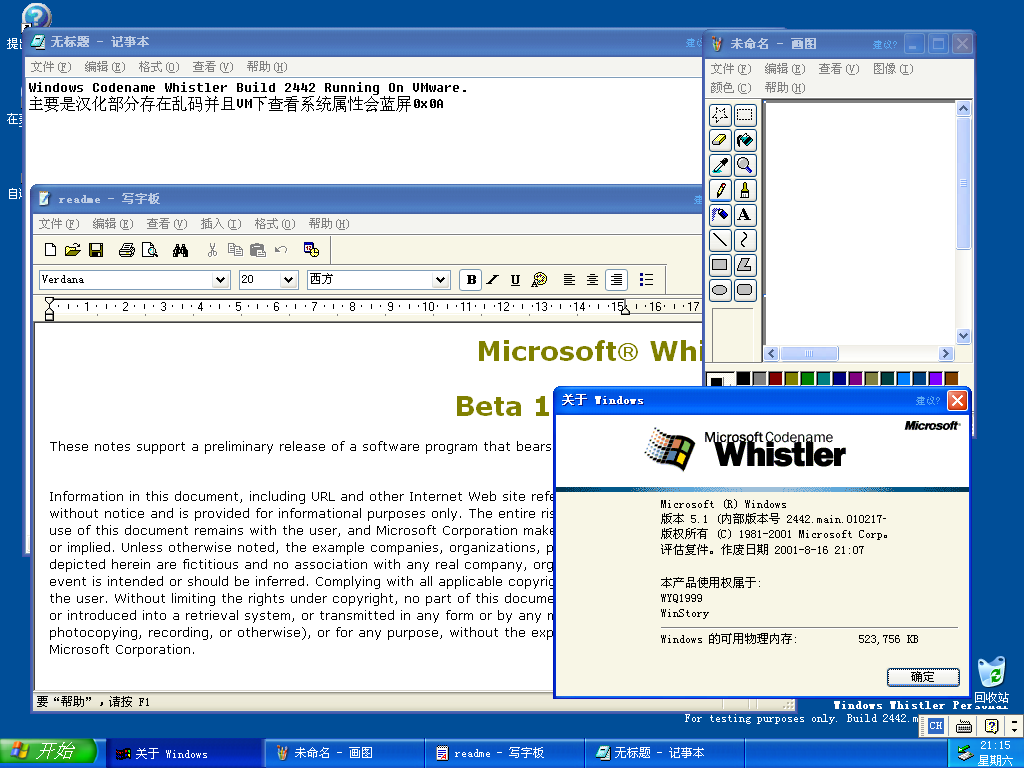
Task: Click the 确定 button in About Windows
Action: tap(923, 677)
